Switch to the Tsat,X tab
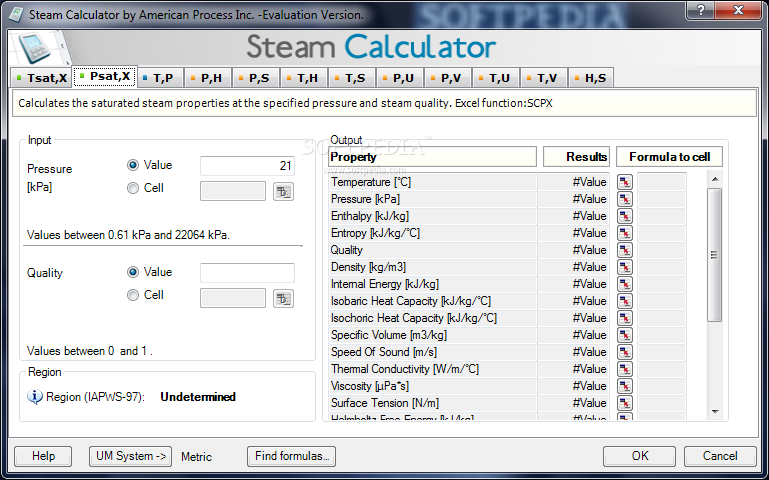The height and width of the screenshot is (480, 769). pos(41,78)
